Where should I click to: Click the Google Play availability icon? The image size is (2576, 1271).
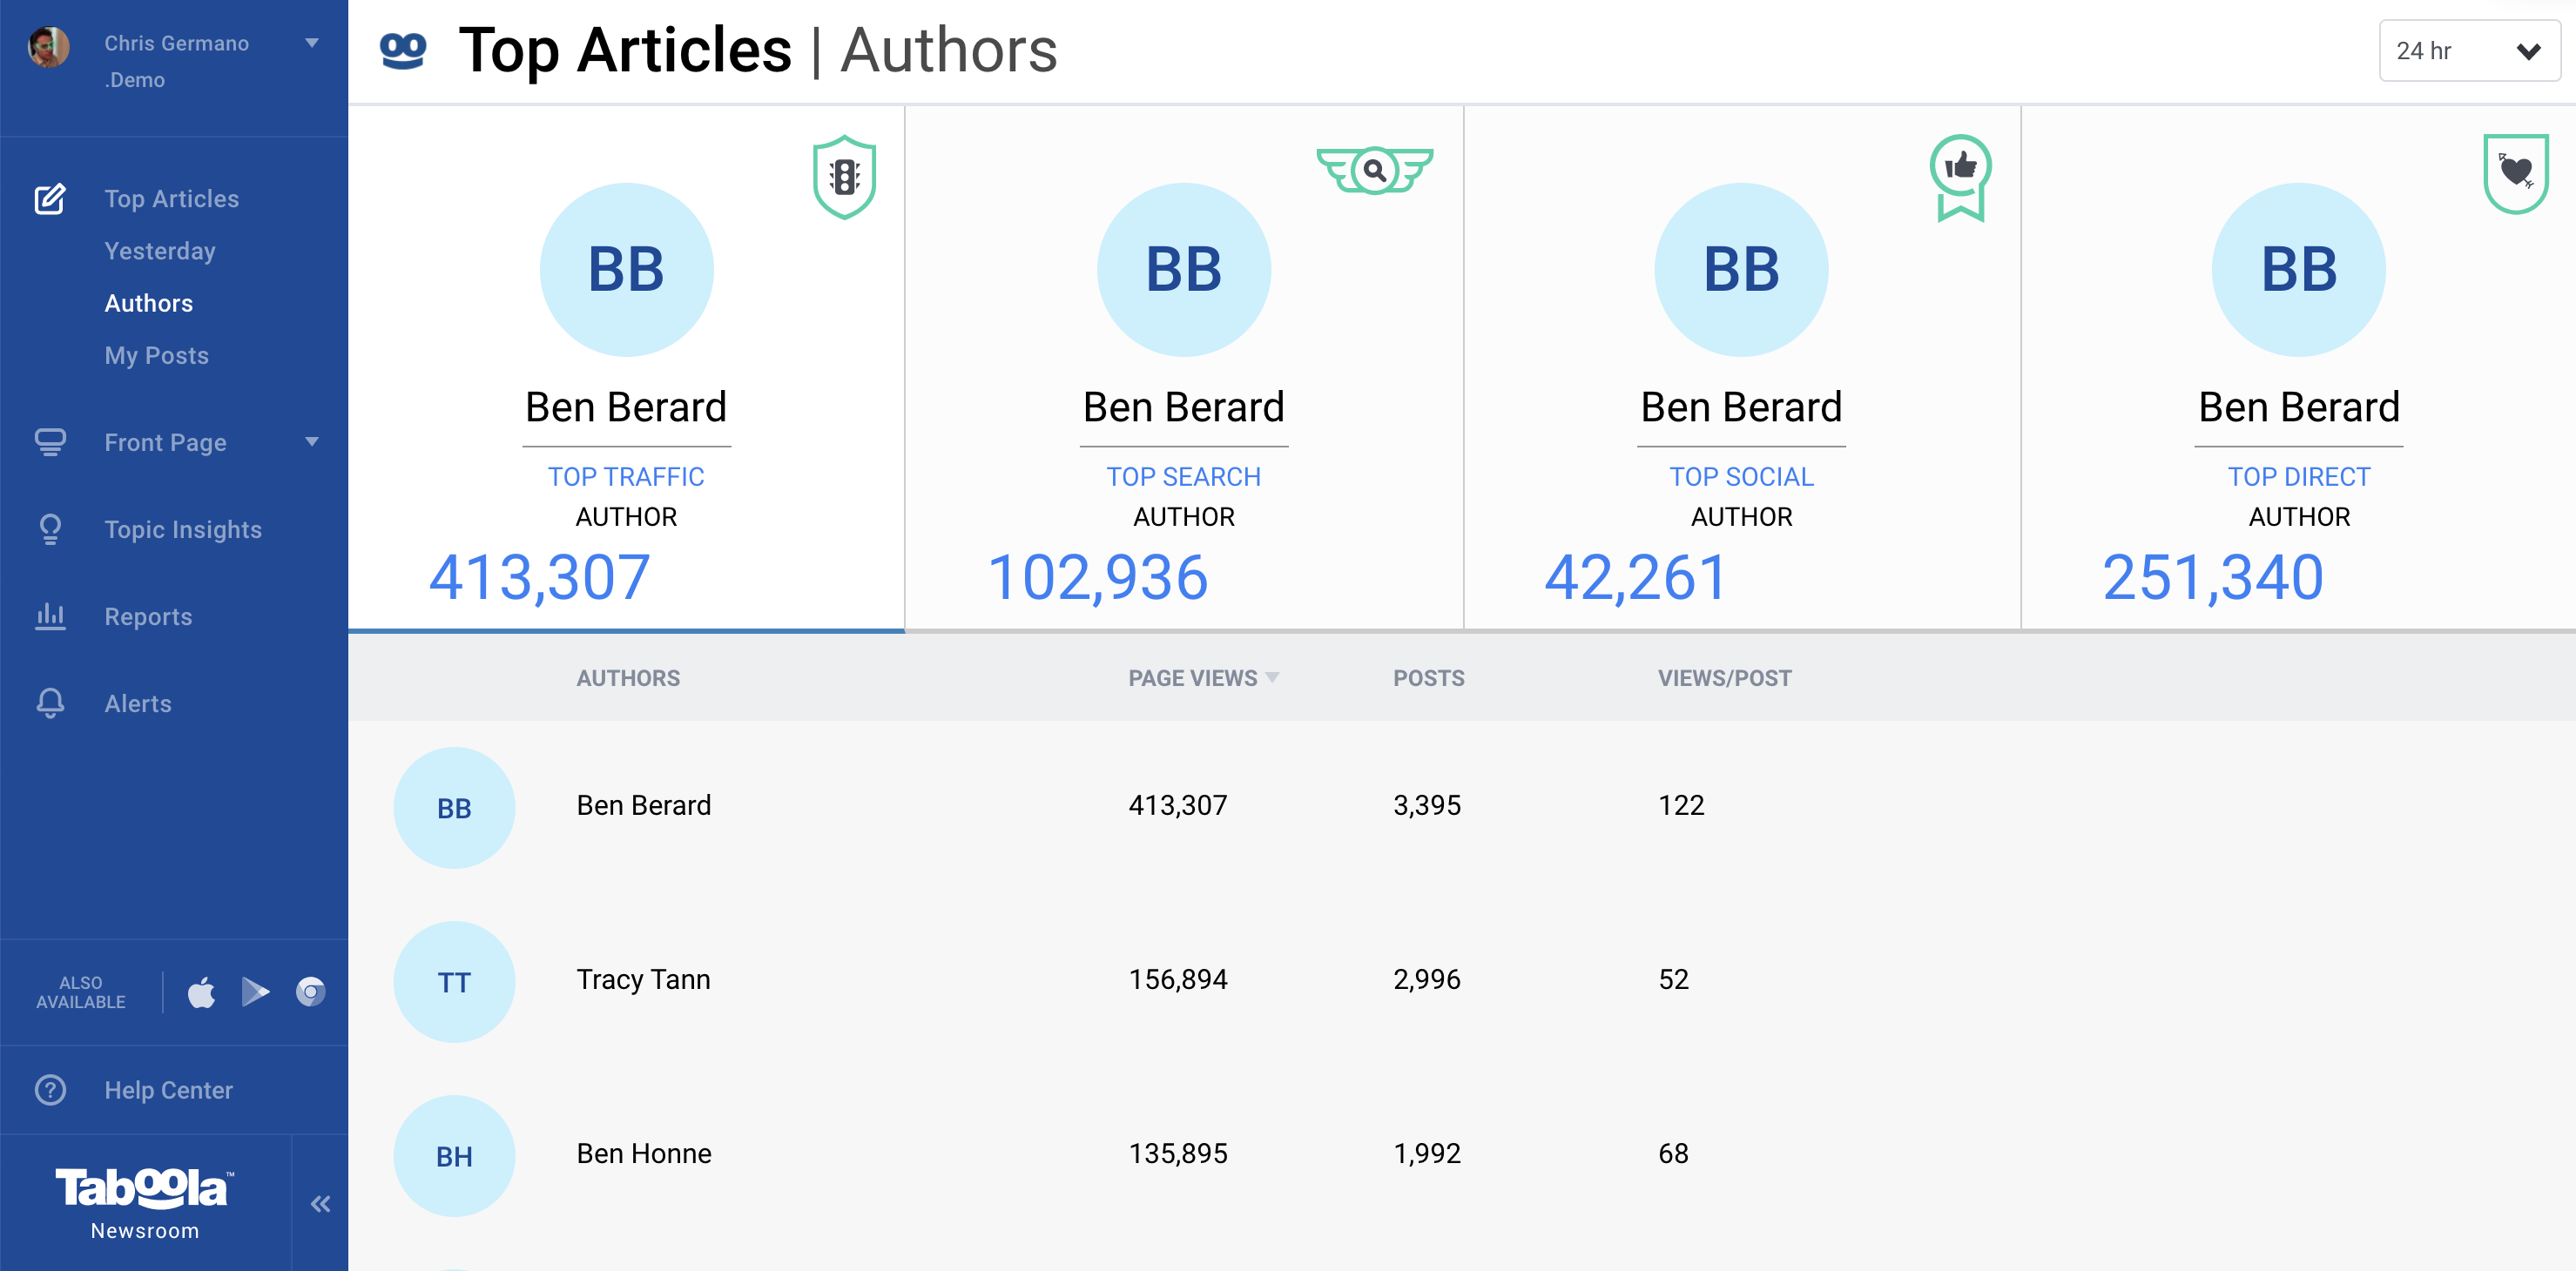pyautogui.click(x=256, y=992)
